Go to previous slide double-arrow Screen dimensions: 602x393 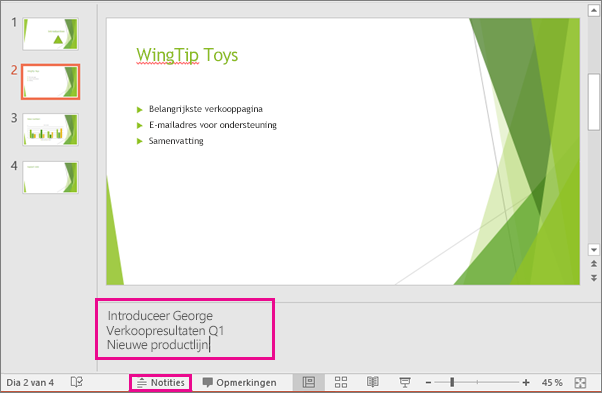(594, 264)
